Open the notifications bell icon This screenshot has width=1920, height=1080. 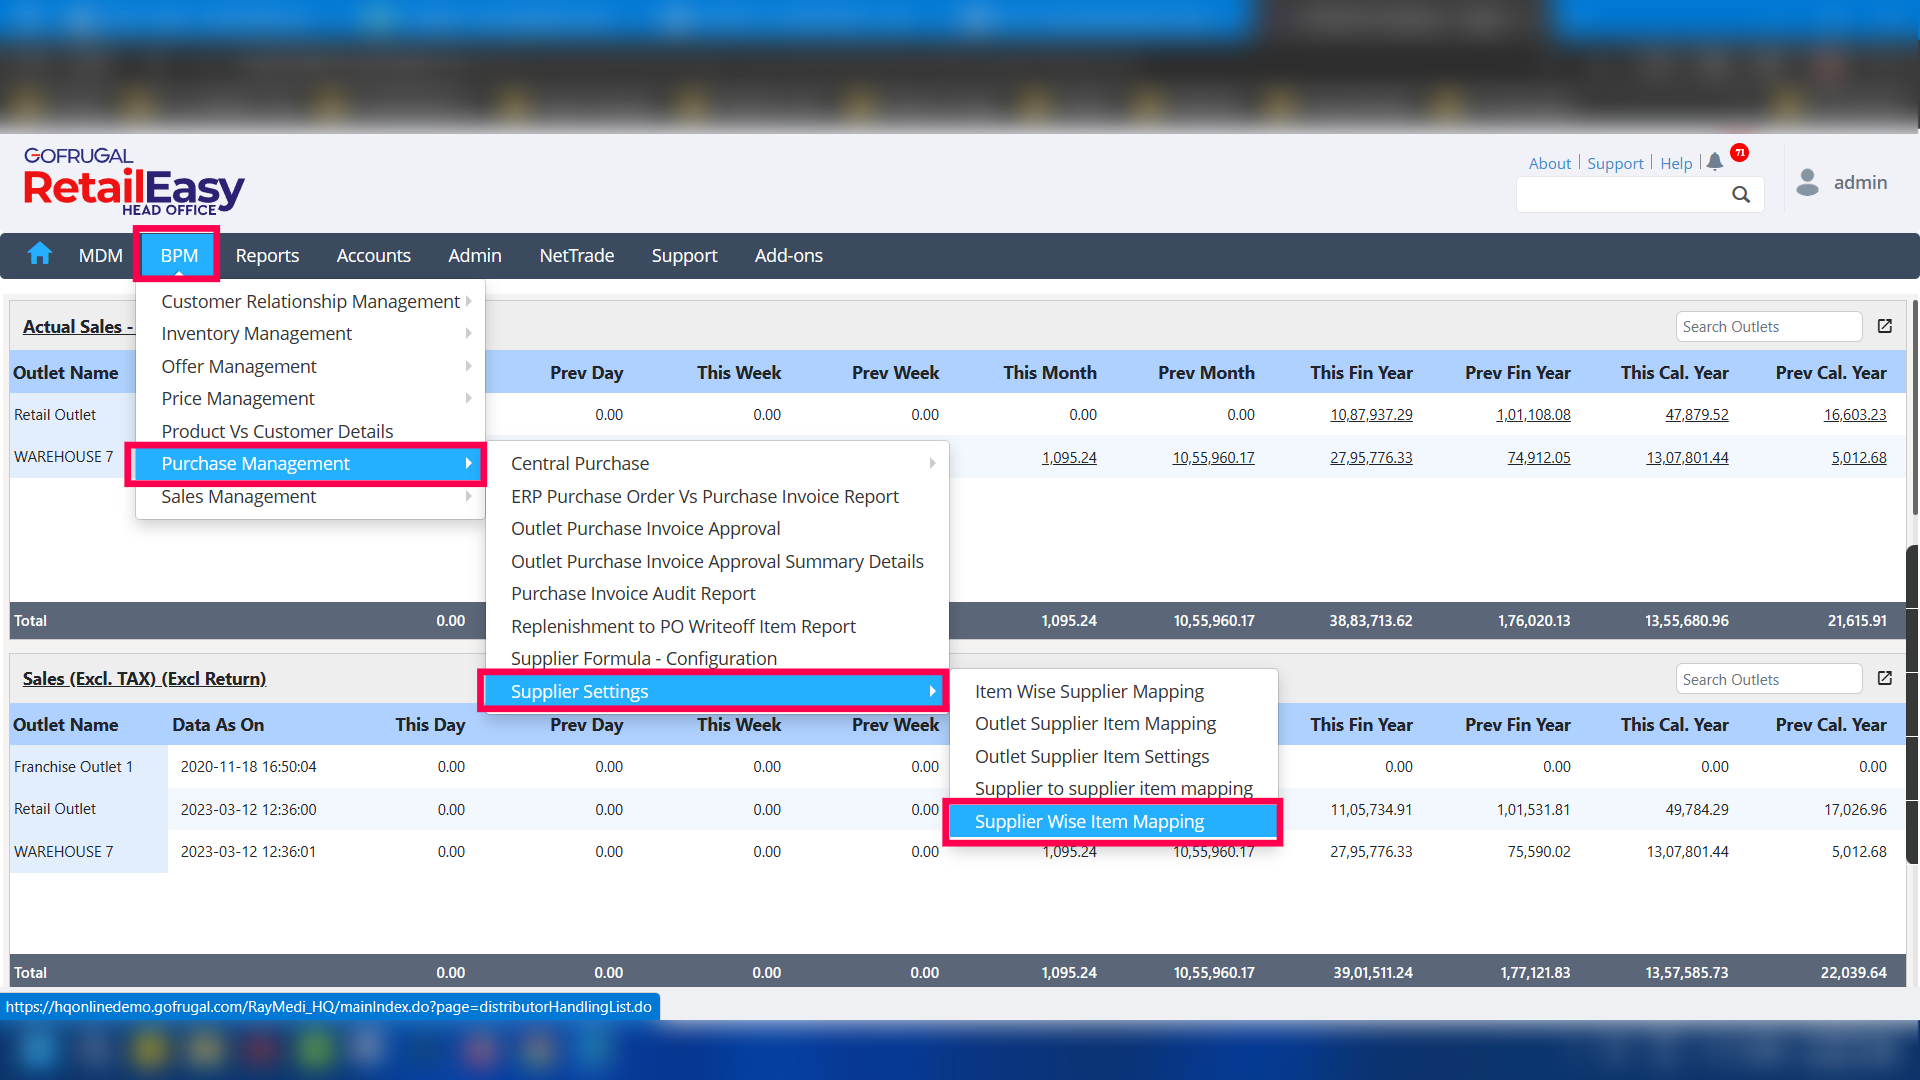(1715, 161)
